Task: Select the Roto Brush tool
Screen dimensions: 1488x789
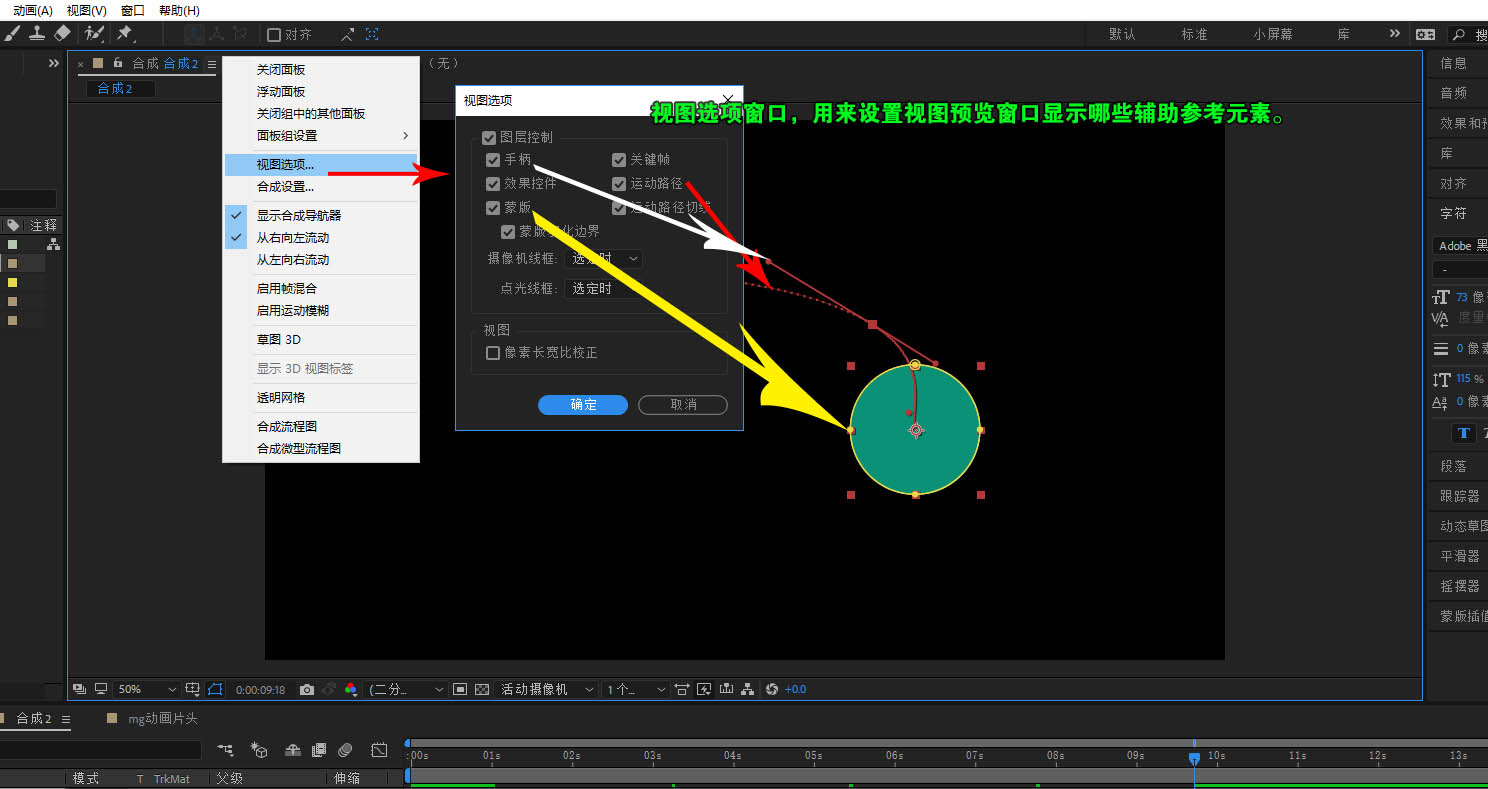Action: click(93, 33)
